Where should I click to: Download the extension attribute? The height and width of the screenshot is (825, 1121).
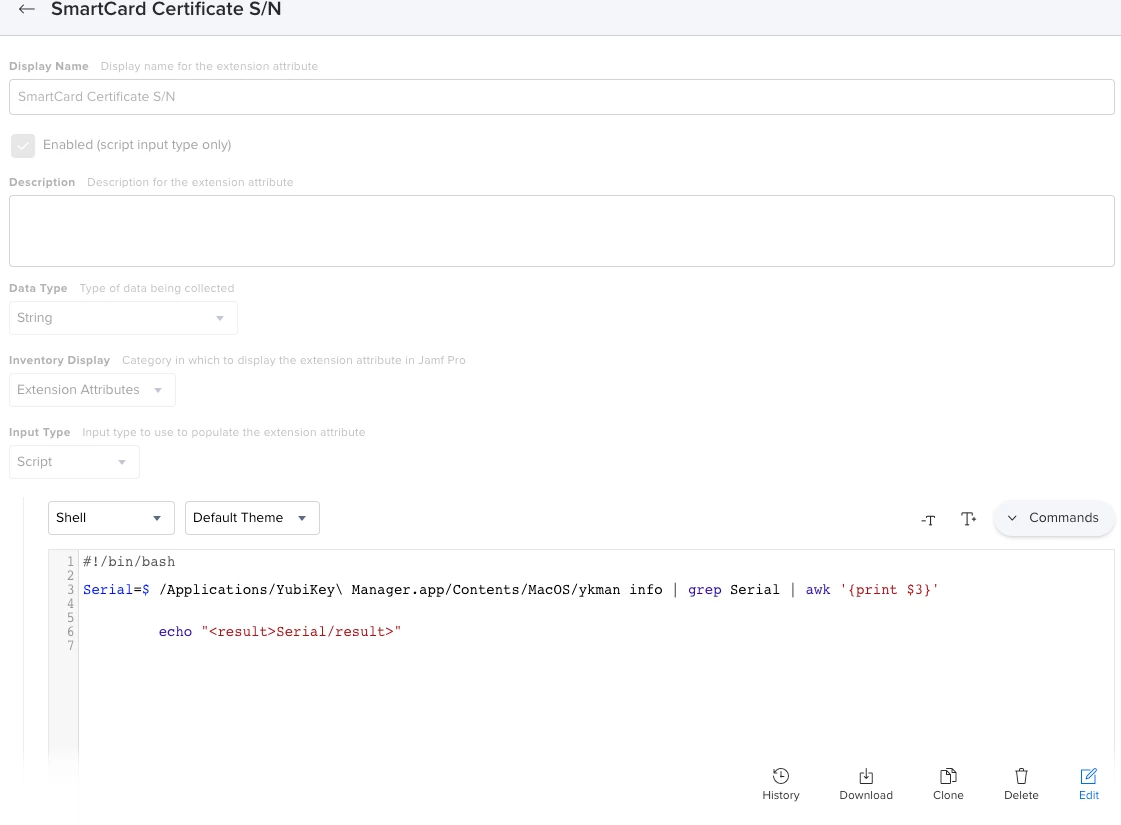[x=866, y=784]
